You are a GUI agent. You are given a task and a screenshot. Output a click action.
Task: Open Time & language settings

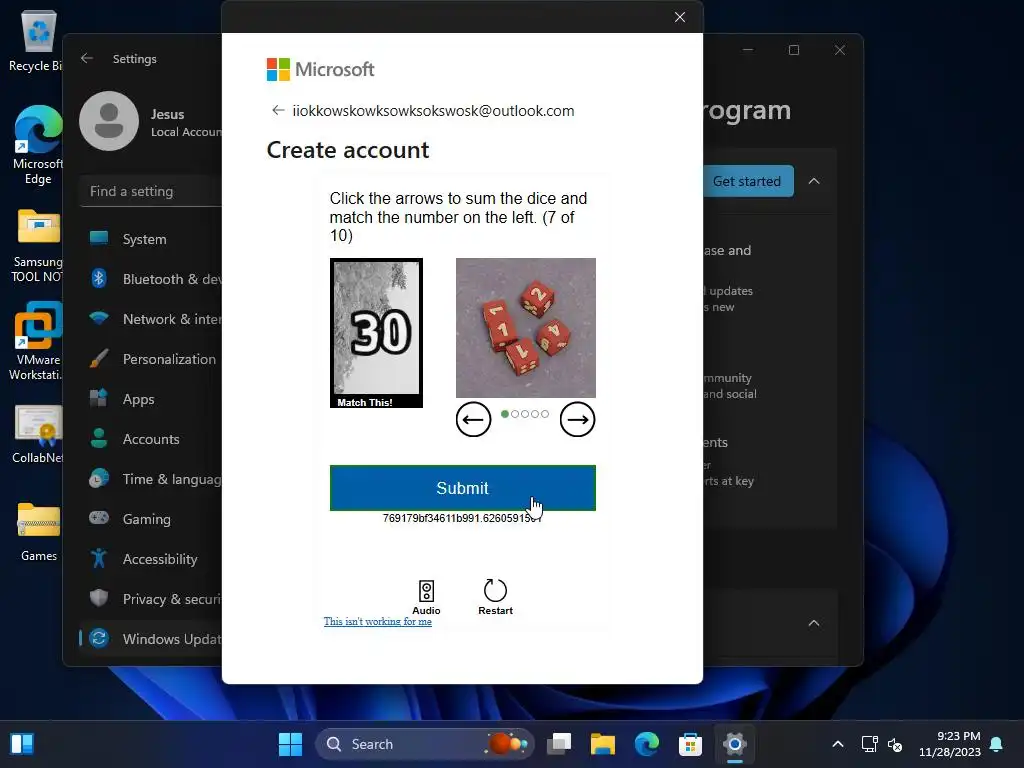[x=152, y=479]
